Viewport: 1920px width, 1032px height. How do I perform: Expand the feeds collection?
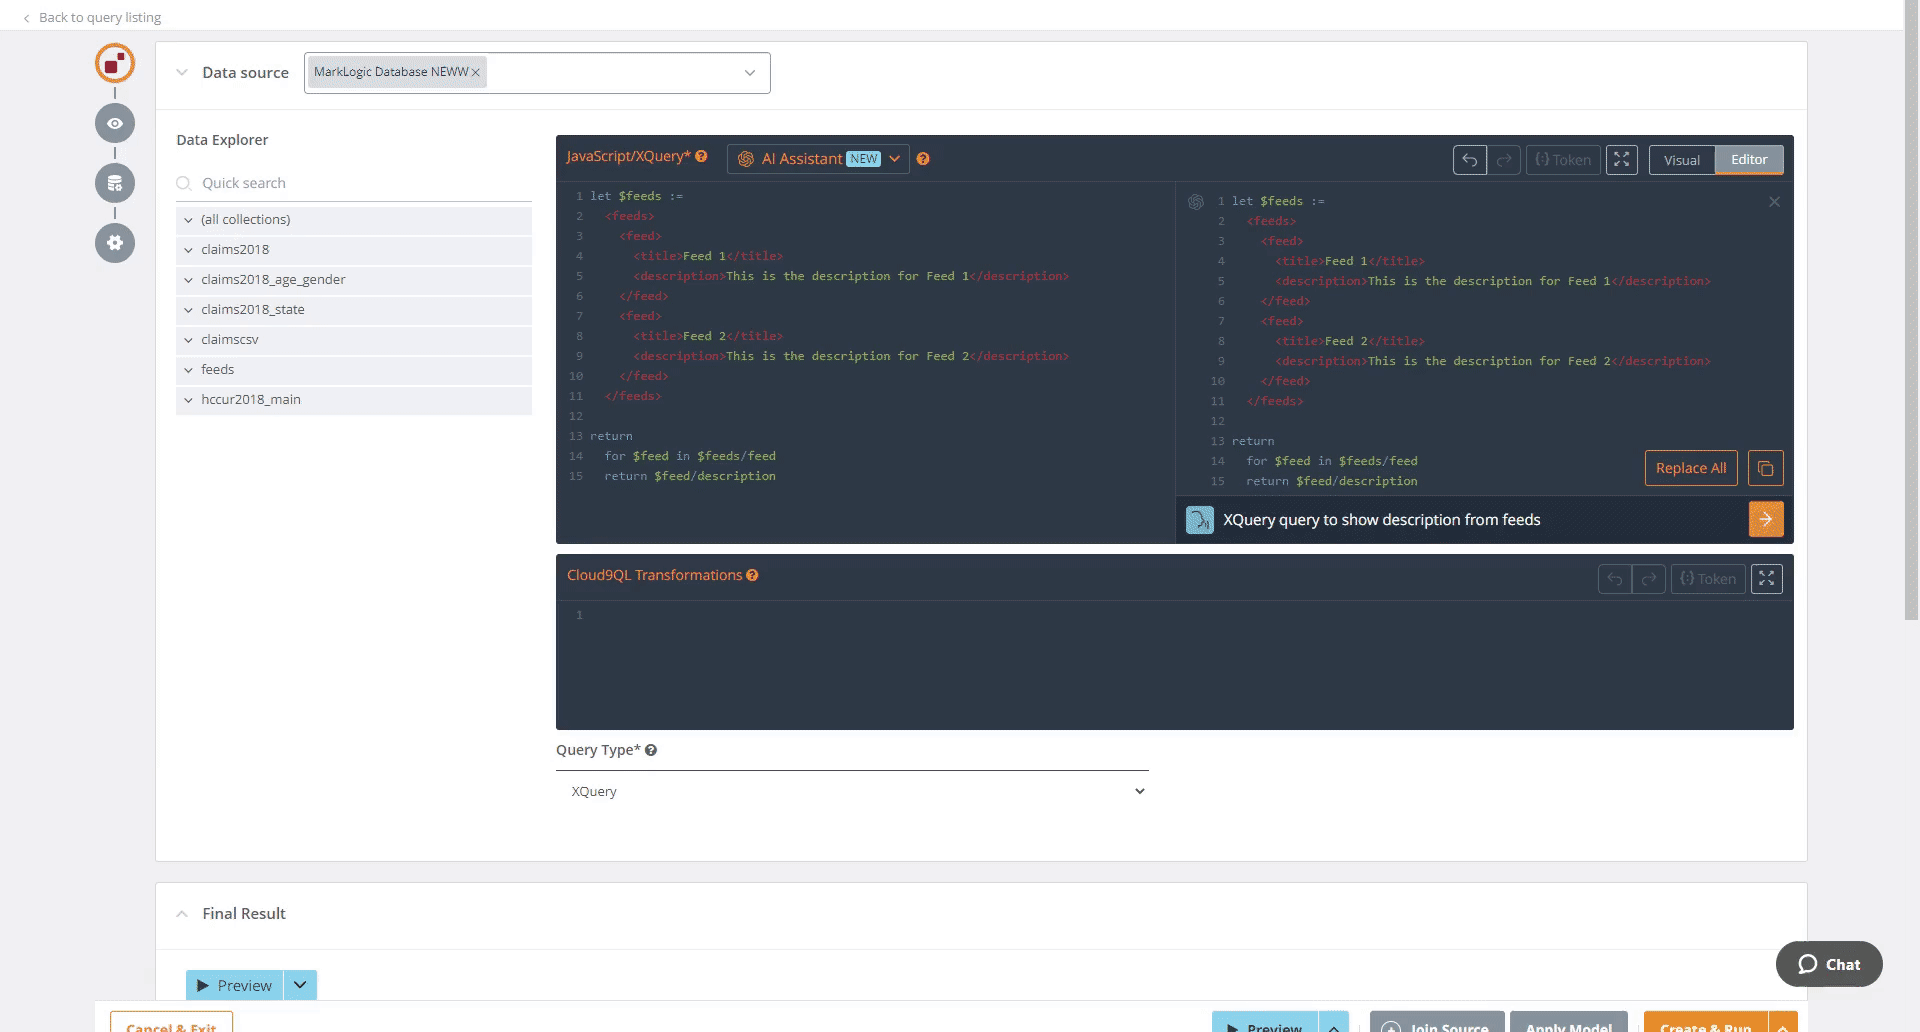tap(189, 370)
